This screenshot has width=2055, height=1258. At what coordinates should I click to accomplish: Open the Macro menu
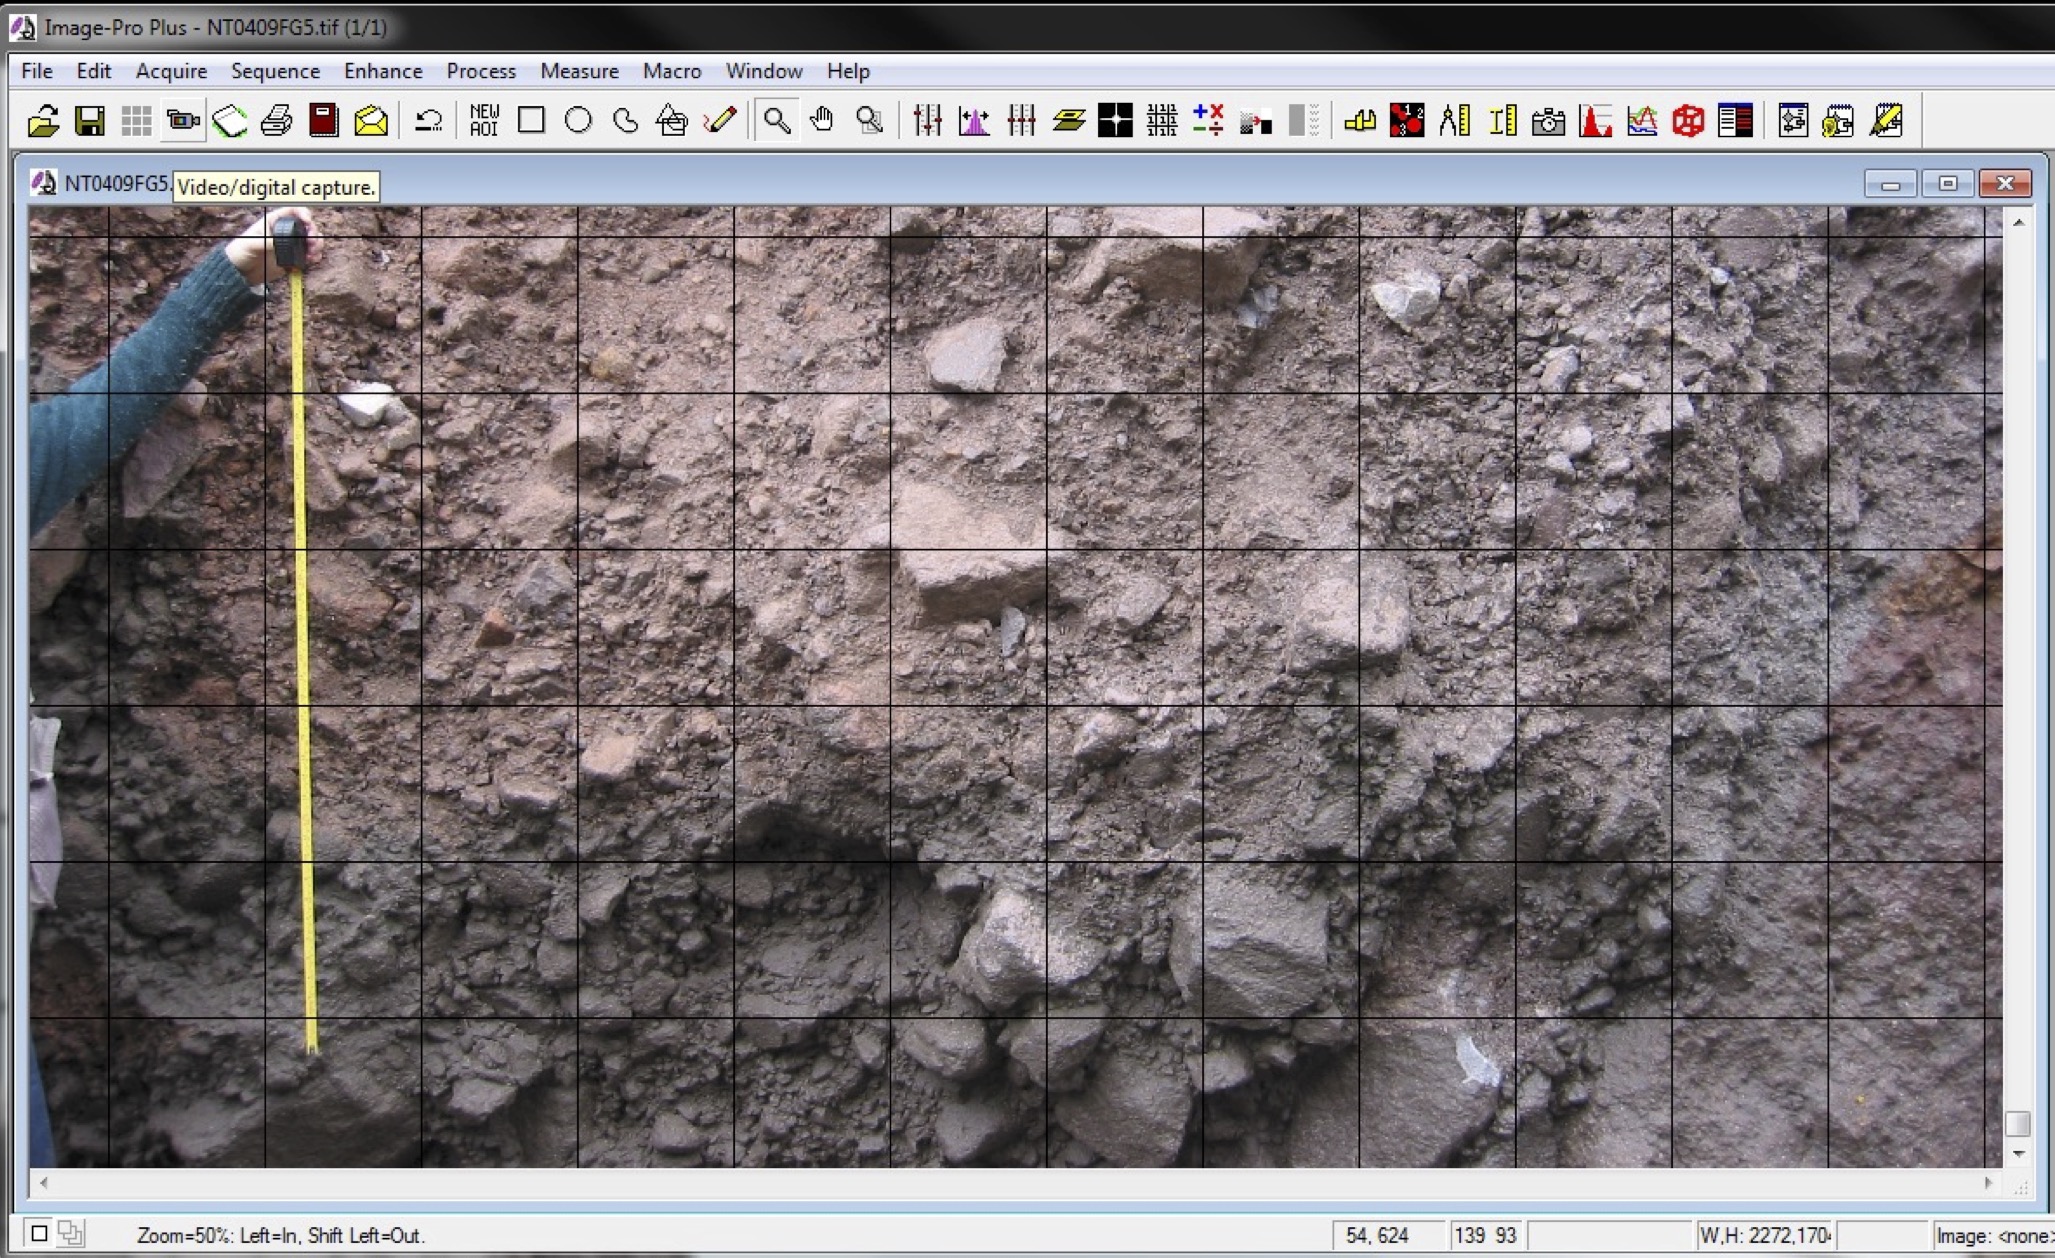672,70
